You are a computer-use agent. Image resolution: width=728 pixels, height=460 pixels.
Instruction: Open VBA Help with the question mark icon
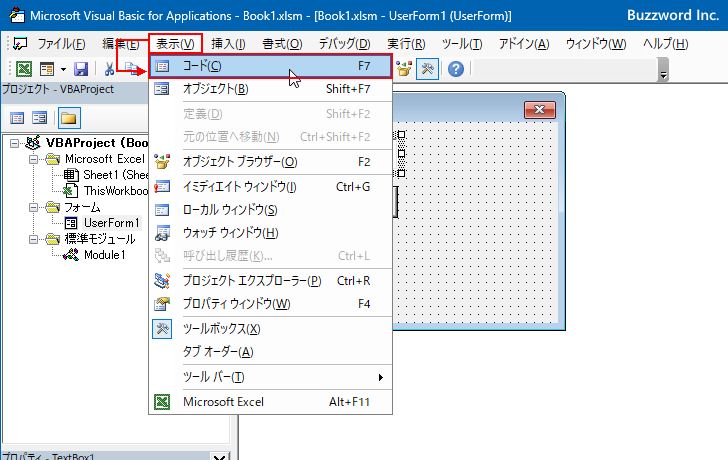point(456,69)
